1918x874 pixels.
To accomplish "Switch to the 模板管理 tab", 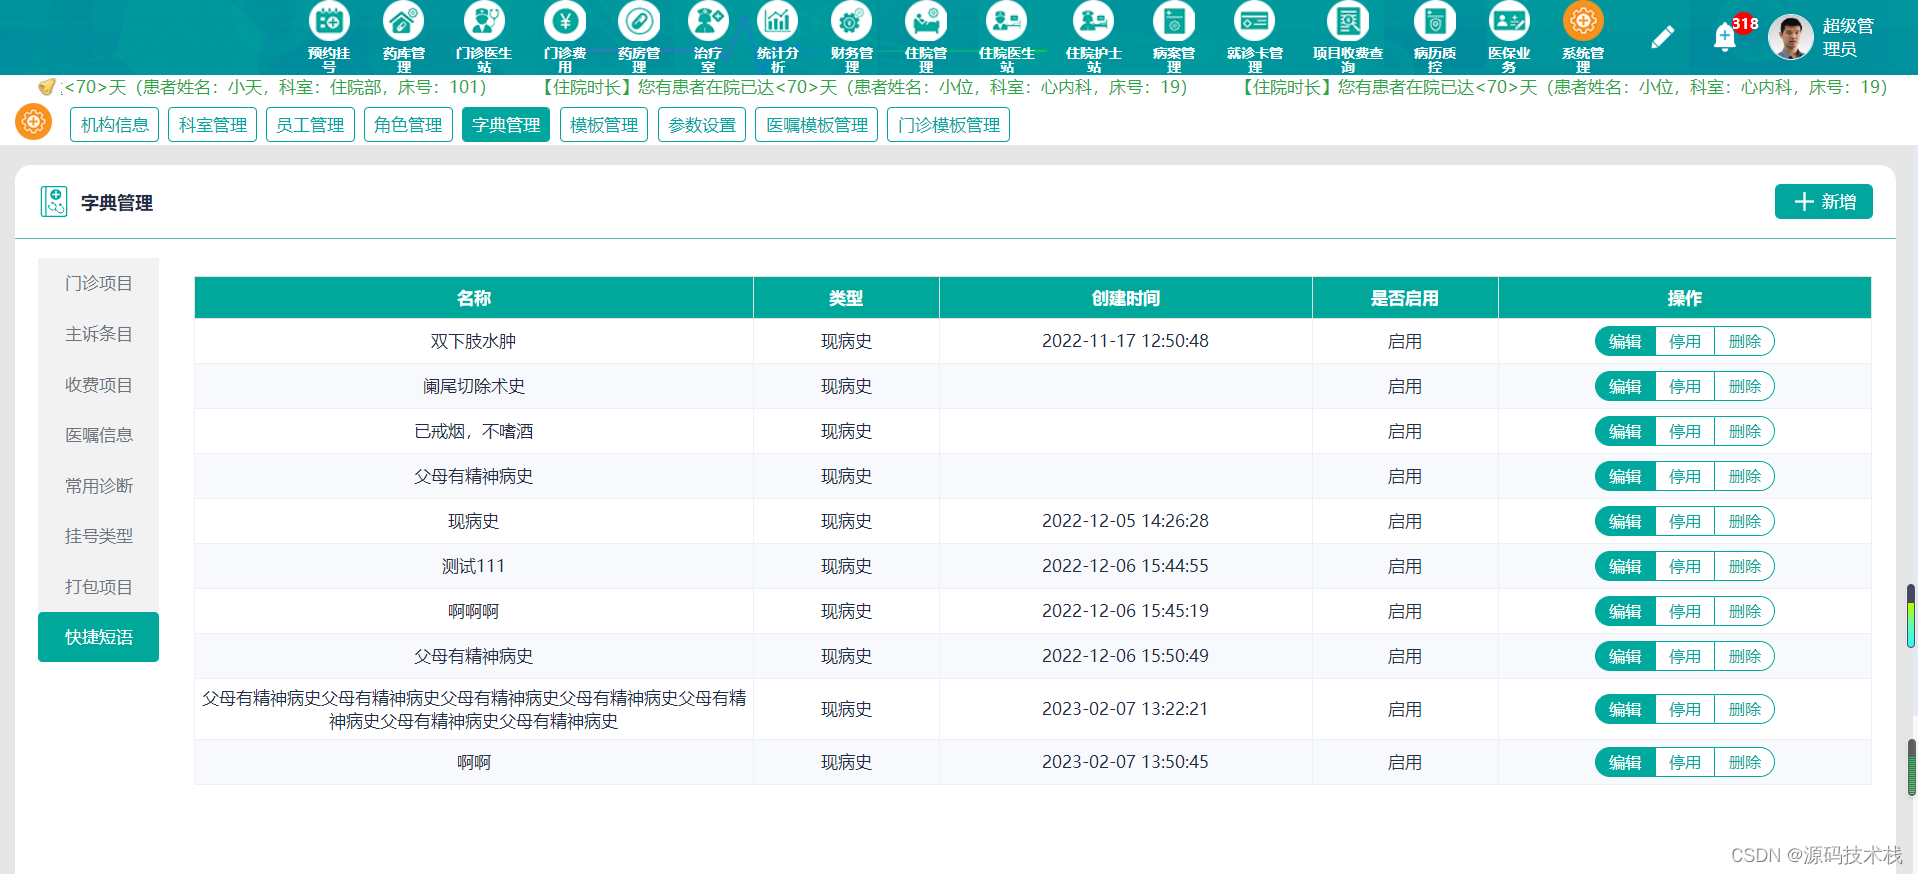I will (x=604, y=125).
